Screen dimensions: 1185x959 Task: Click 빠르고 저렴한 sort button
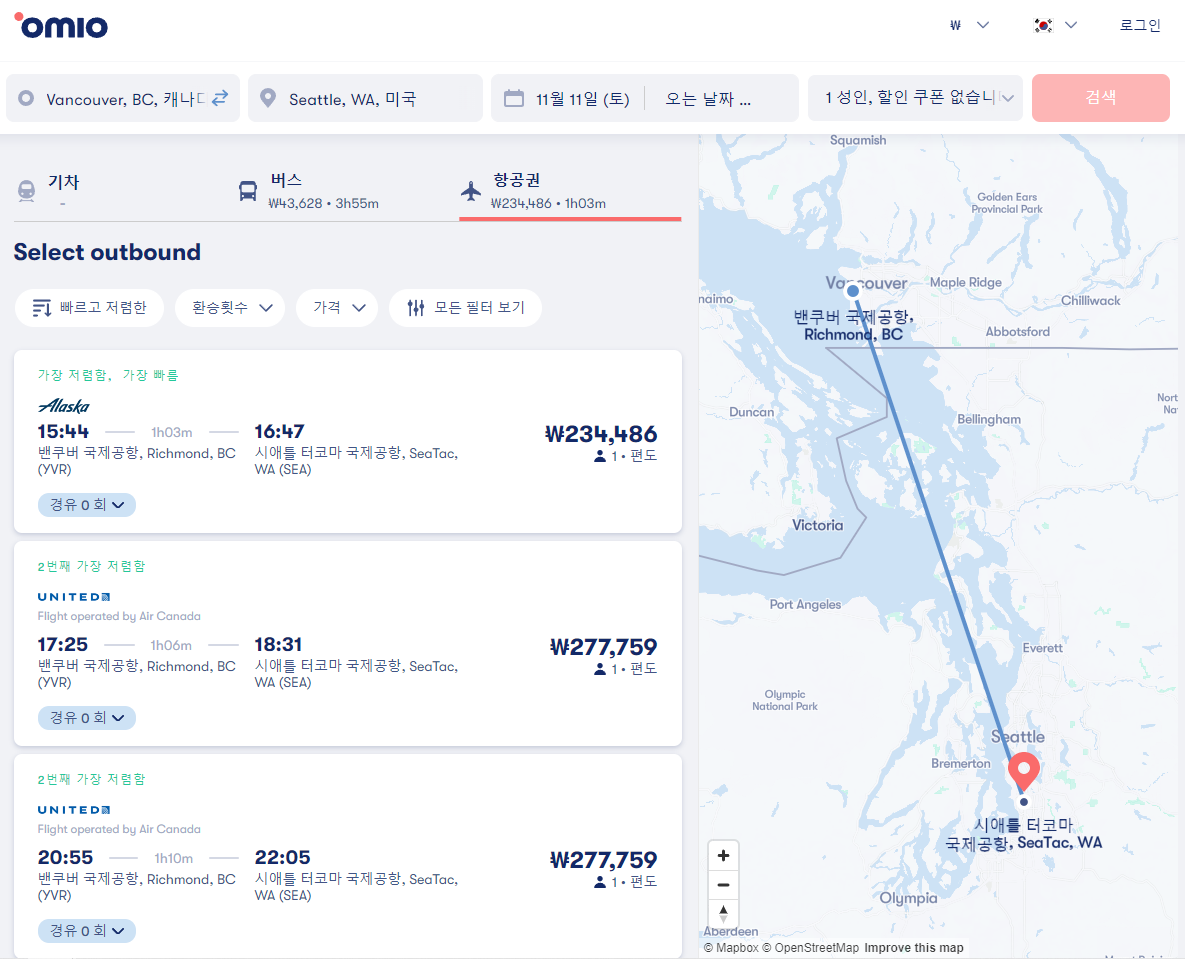point(89,308)
